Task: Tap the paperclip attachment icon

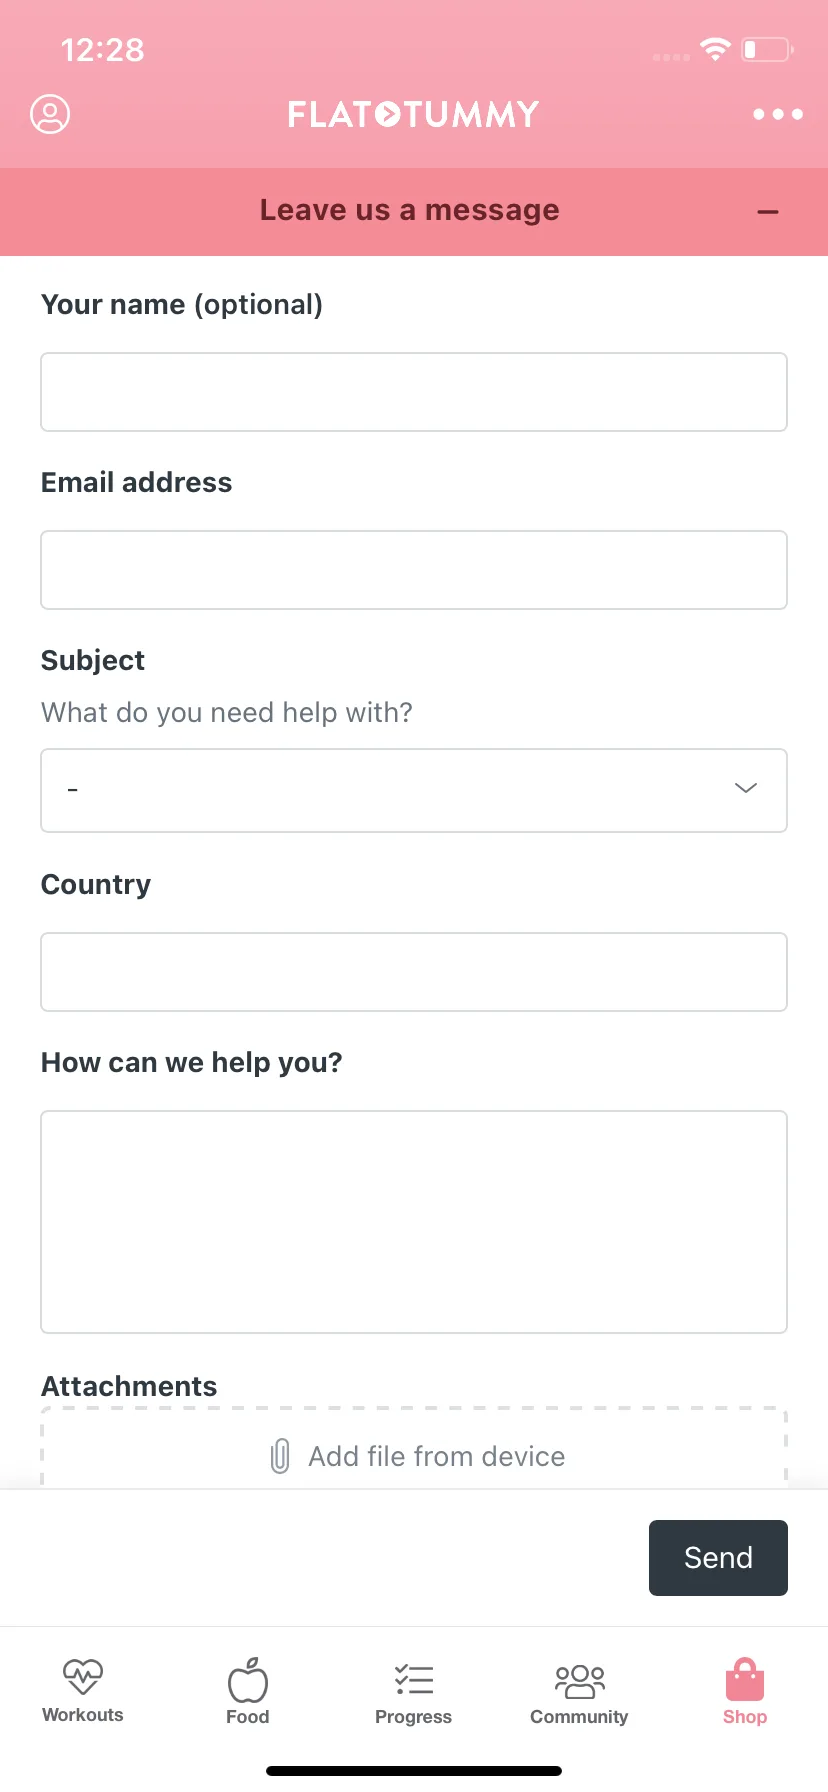Action: tap(280, 1456)
